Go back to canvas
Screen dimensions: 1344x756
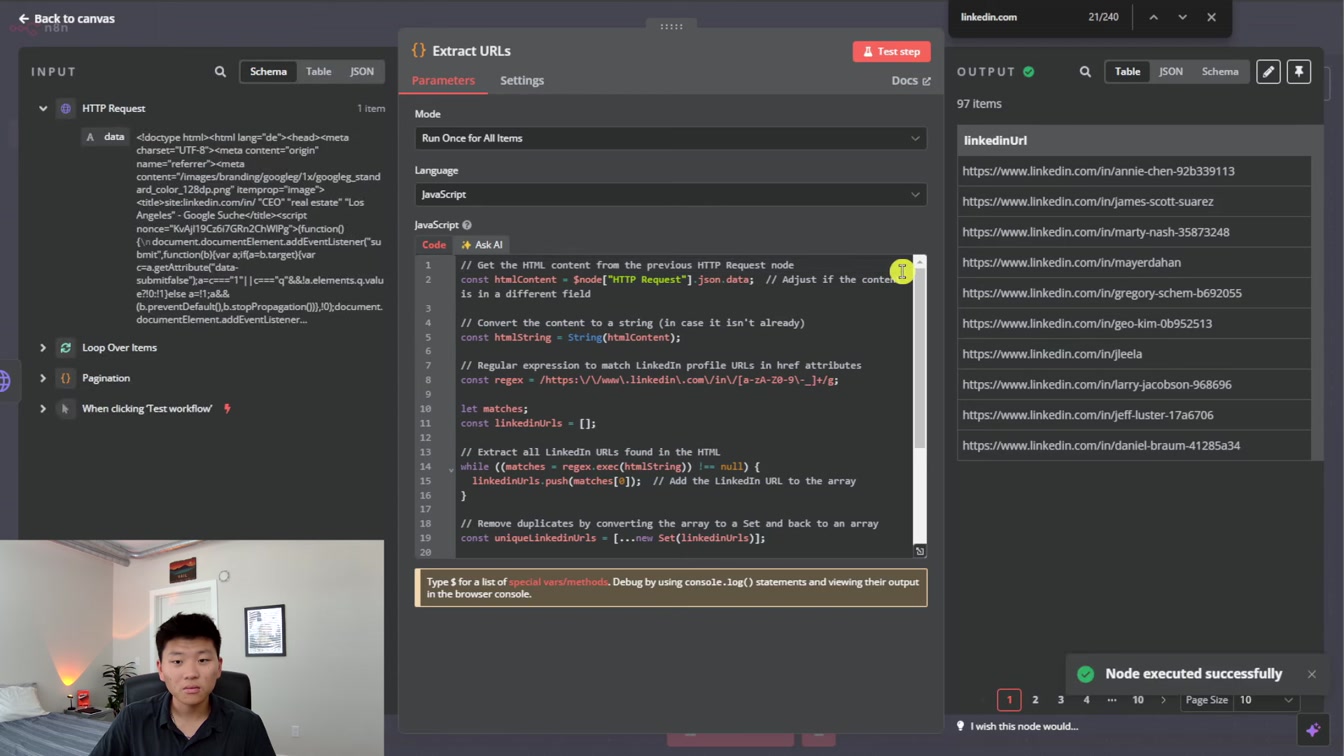[x=66, y=18]
